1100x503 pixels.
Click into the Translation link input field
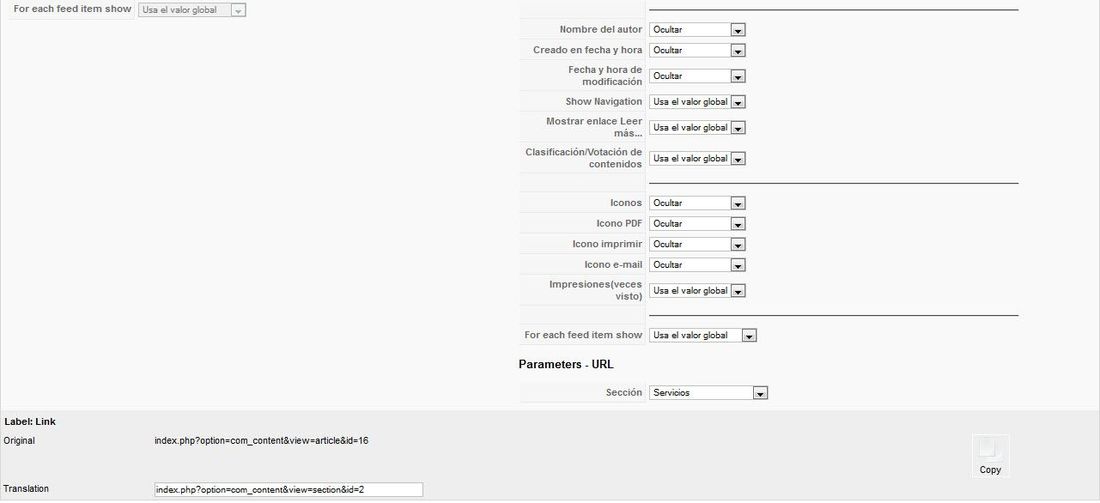point(288,490)
